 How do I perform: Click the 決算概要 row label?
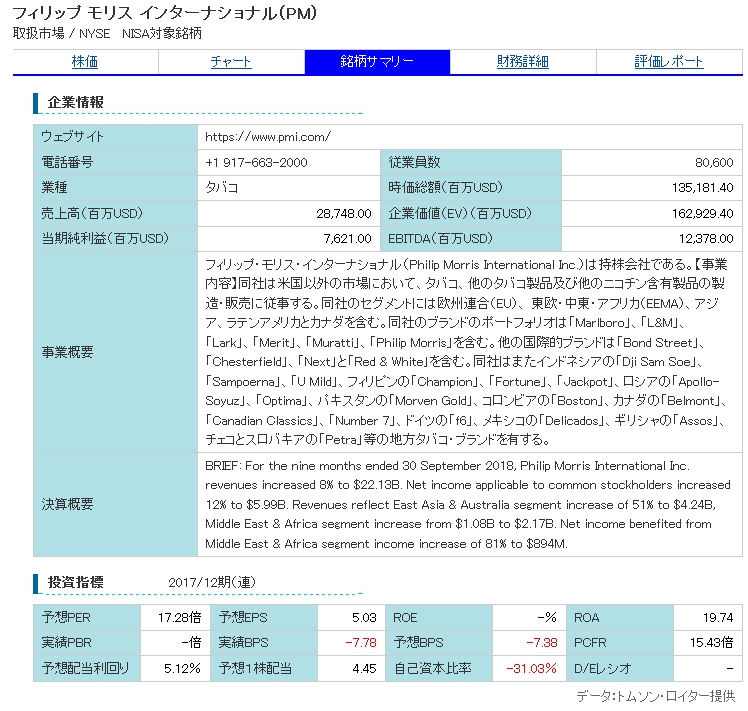(65, 504)
